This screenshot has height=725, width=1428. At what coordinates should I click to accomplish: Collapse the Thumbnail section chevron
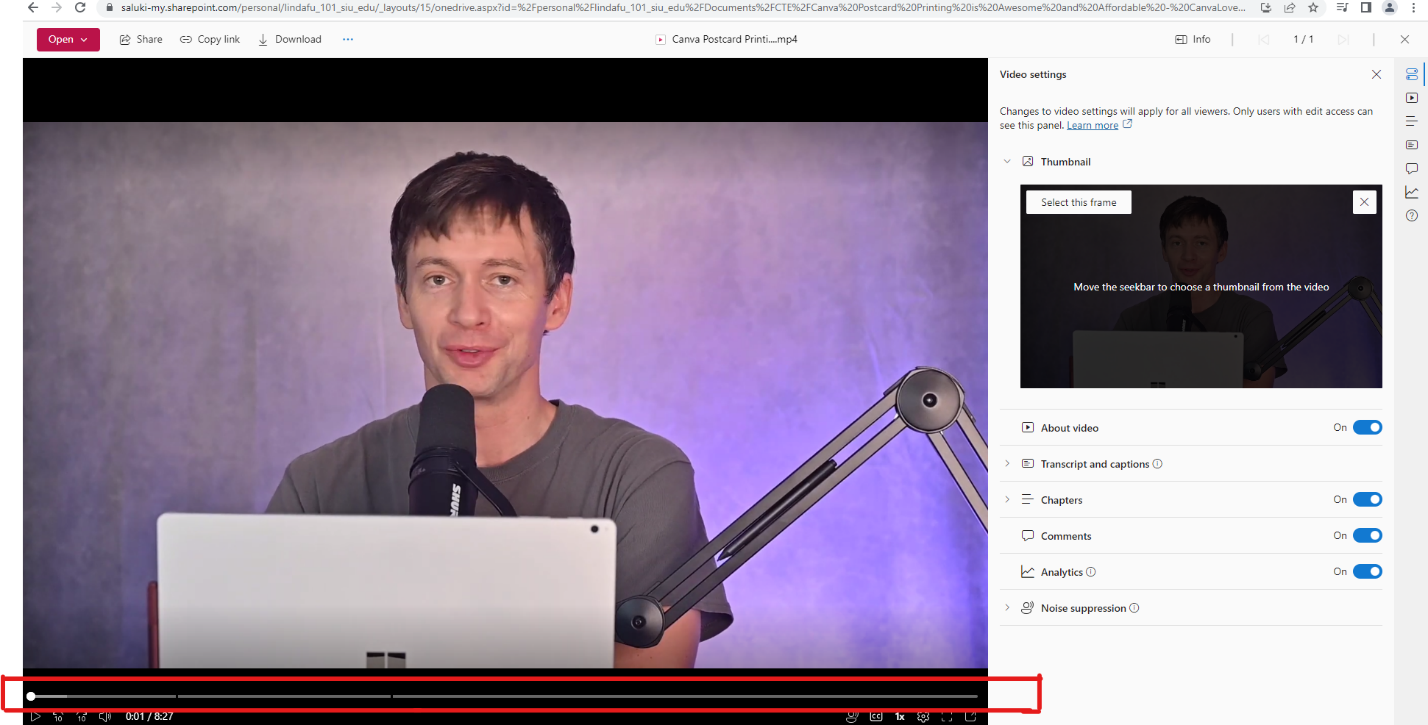click(x=1007, y=161)
